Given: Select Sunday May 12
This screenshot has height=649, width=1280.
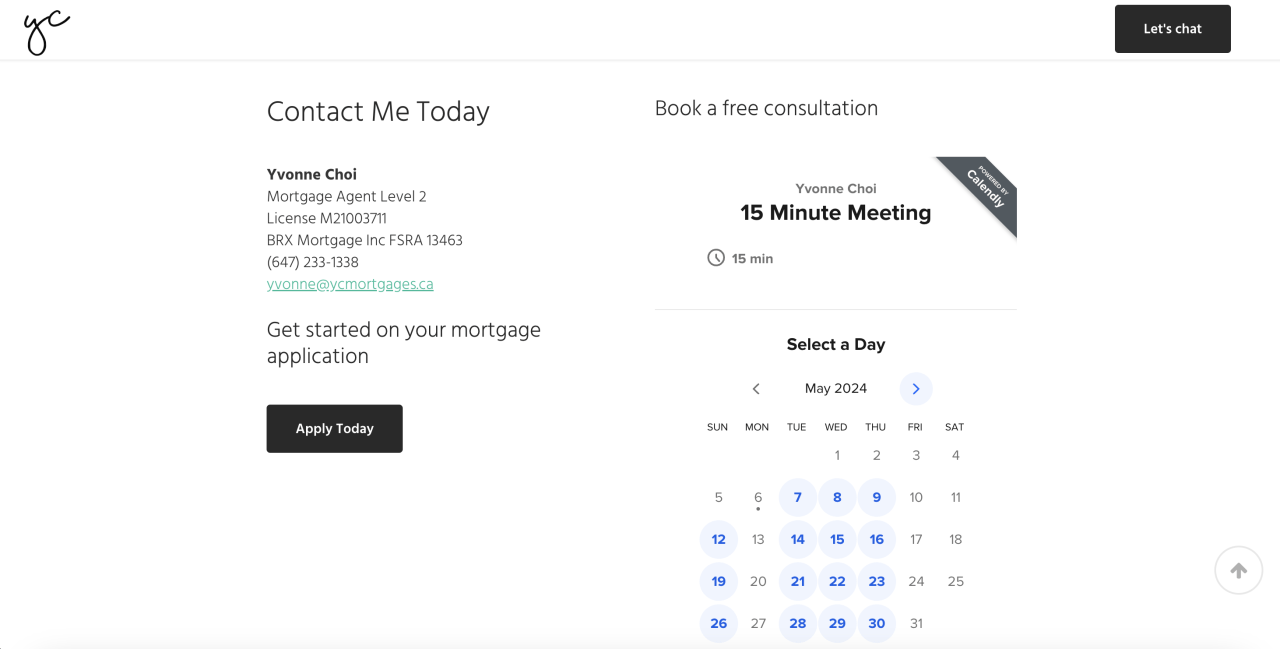Looking at the screenshot, I should point(718,539).
